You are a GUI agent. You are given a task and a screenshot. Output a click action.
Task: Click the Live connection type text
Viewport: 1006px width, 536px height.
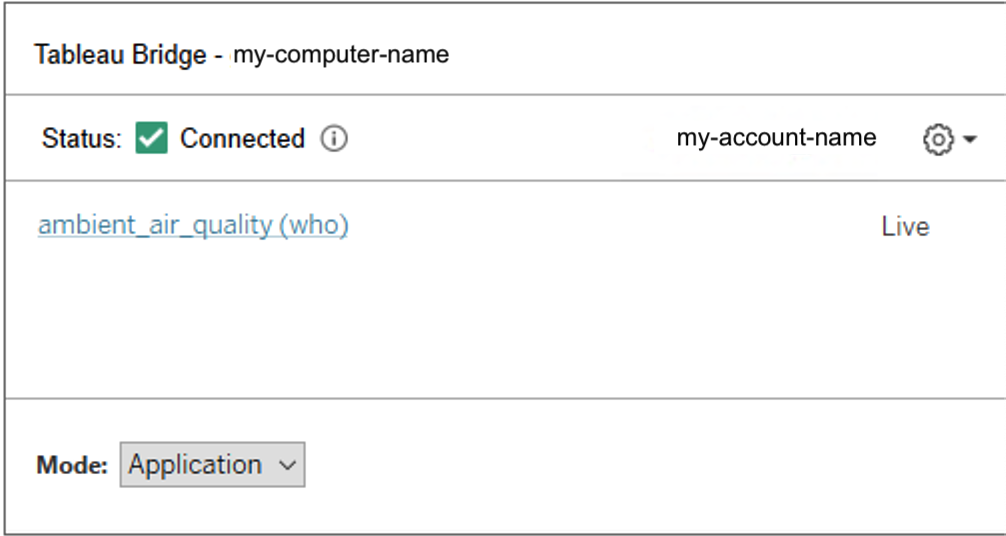click(x=905, y=227)
